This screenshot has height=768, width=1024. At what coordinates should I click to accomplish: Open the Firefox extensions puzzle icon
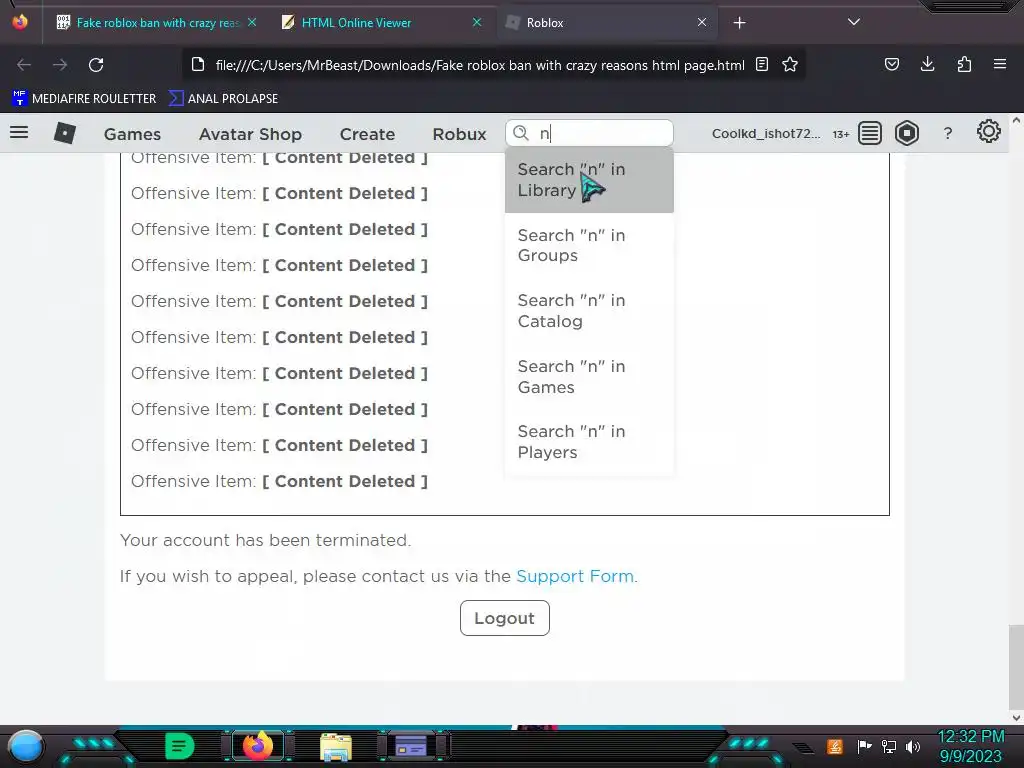pyautogui.click(x=964, y=64)
